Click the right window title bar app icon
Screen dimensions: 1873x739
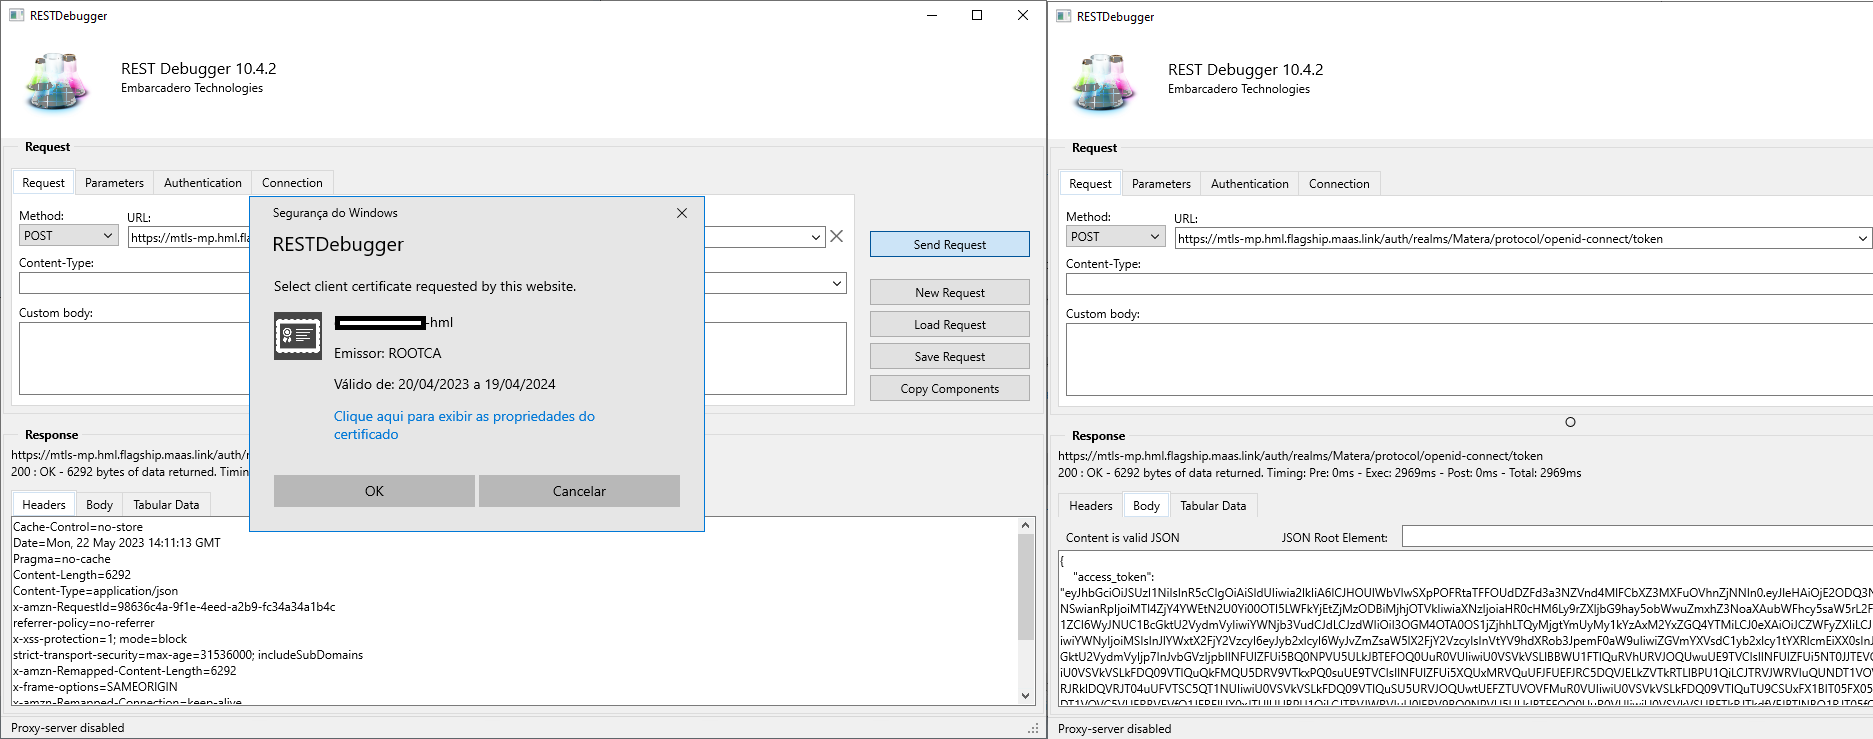tap(1063, 16)
